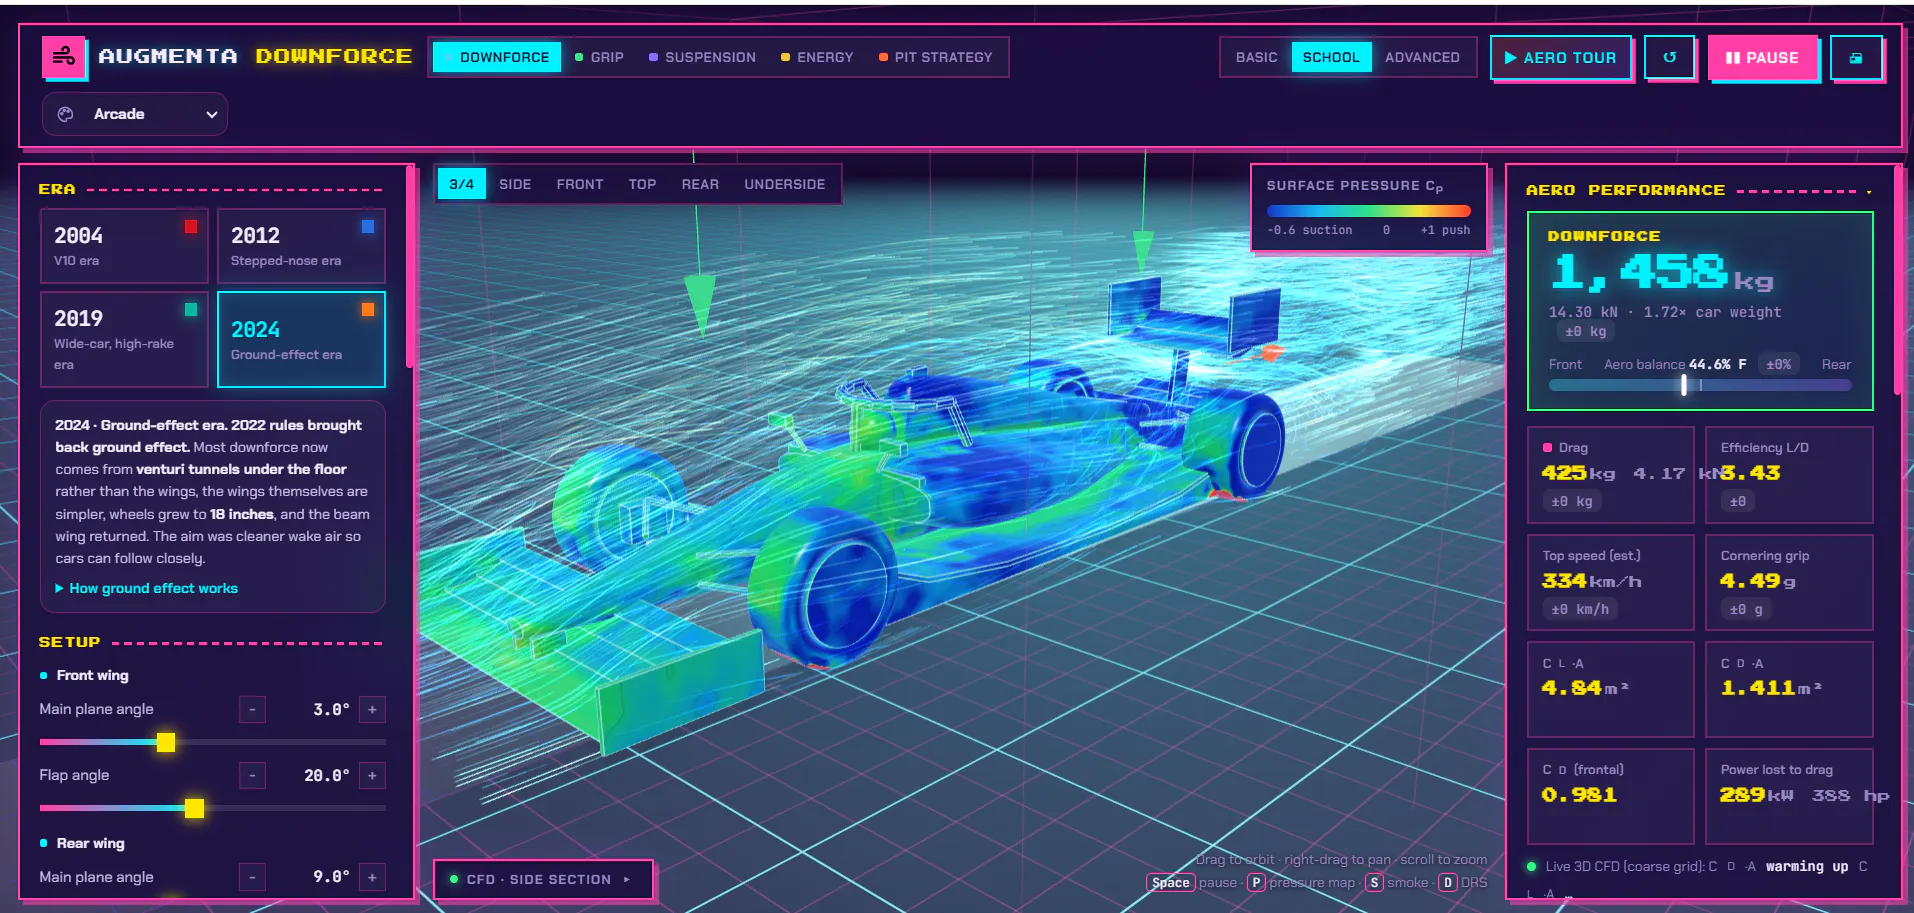The height and width of the screenshot is (913, 1914).
Task: Switch to Side camera view
Action: pyautogui.click(x=515, y=184)
